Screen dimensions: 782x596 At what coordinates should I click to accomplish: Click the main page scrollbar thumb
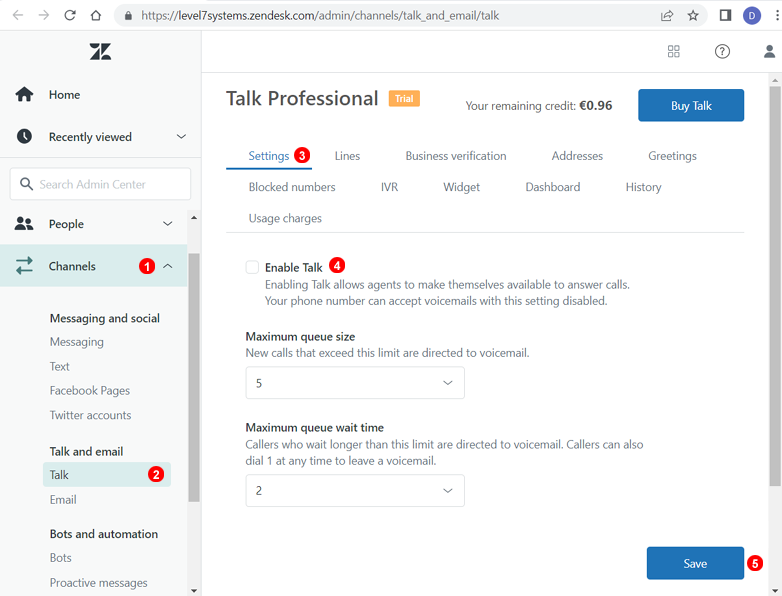[x=775, y=286]
